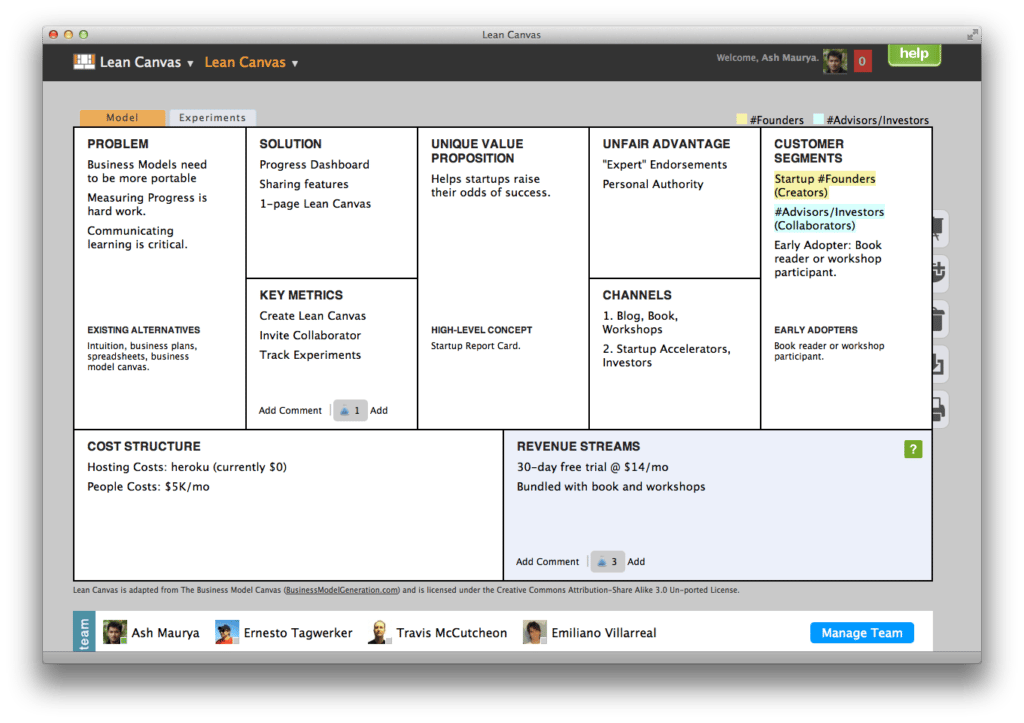Expand the white Lean Canvas dropdown

[189, 63]
